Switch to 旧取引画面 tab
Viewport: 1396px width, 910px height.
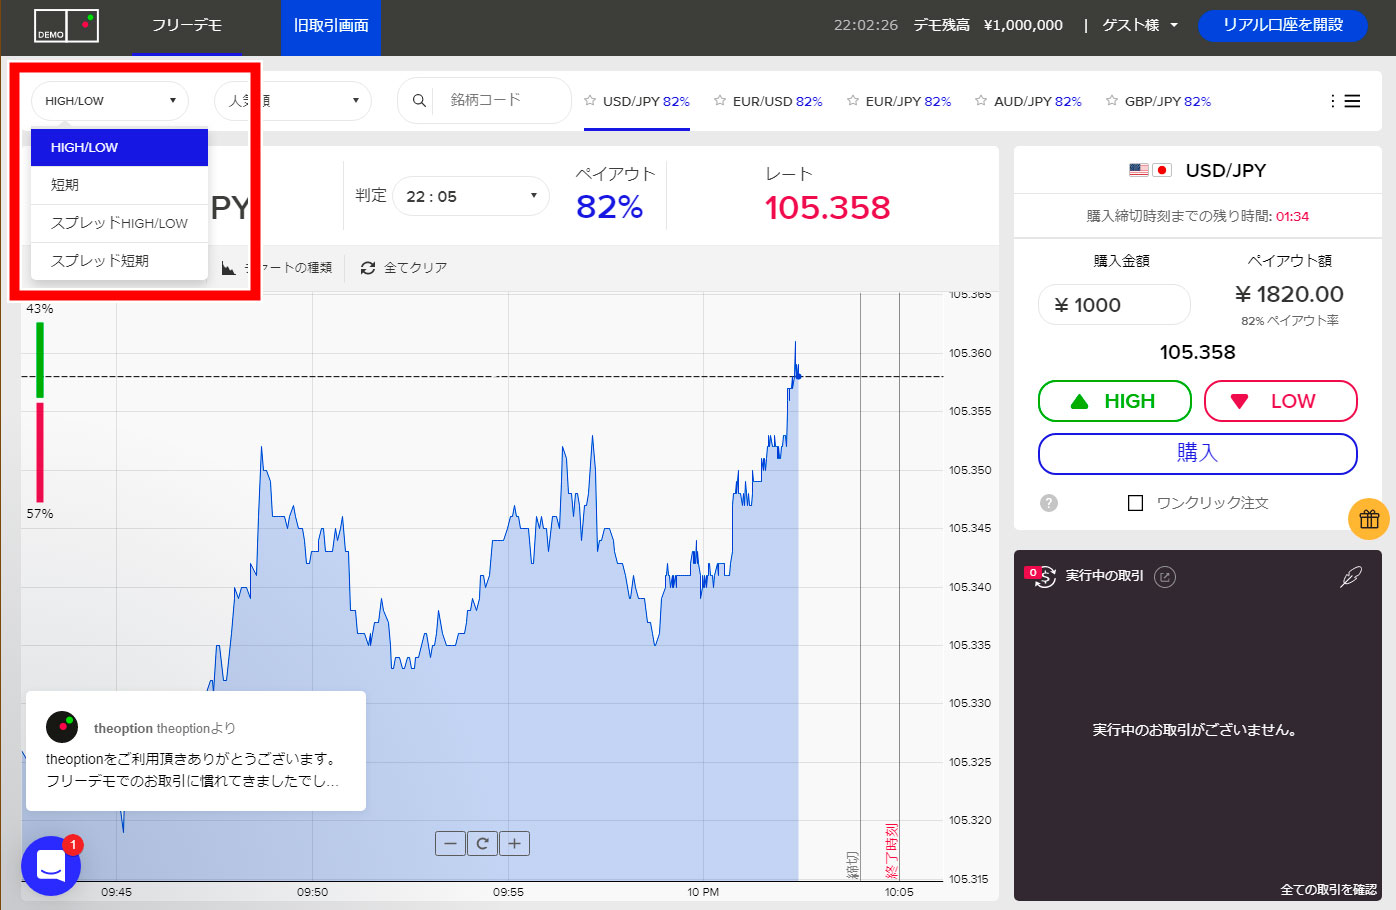(x=331, y=26)
